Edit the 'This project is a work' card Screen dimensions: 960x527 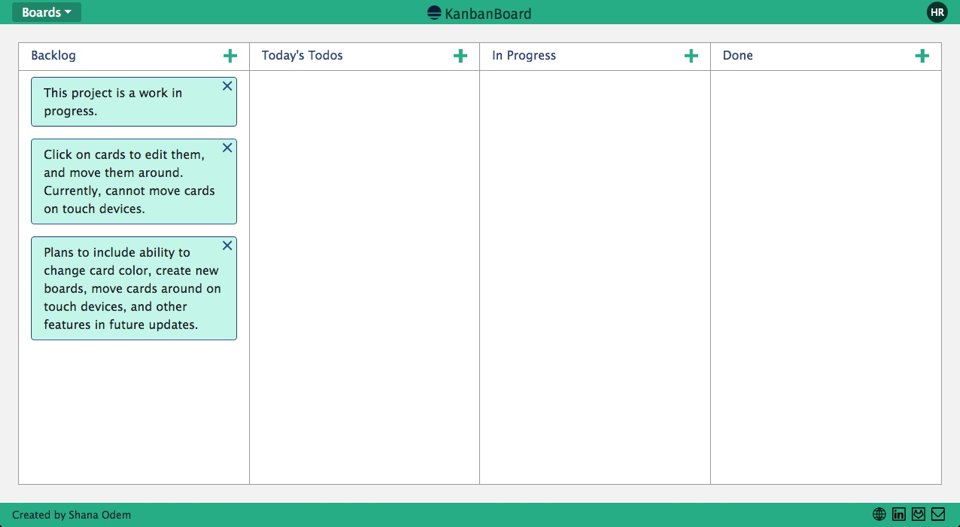pyautogui.click(x=120, y=102)
